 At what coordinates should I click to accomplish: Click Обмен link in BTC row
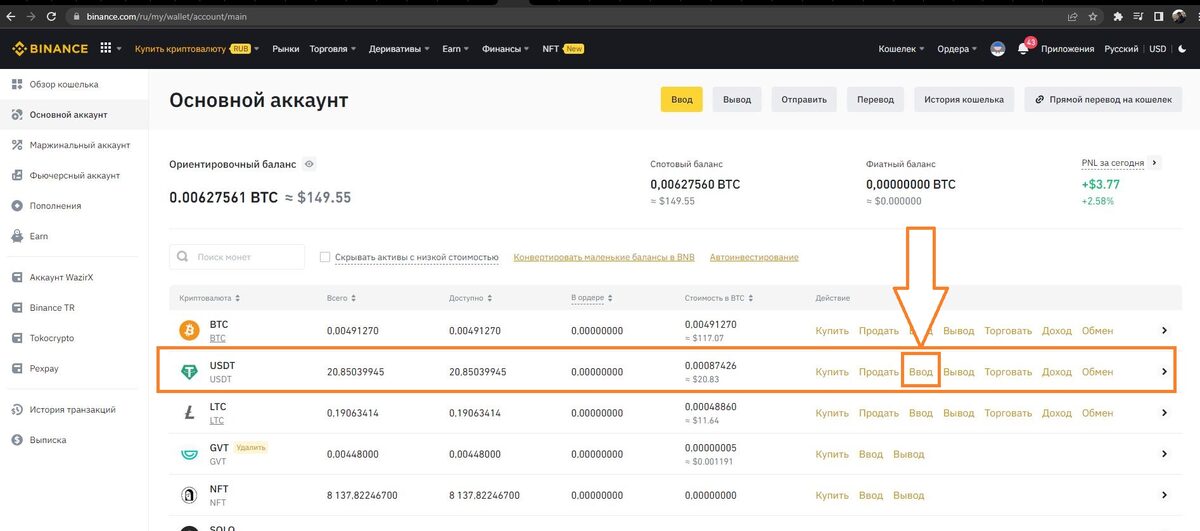(1097, 330)
